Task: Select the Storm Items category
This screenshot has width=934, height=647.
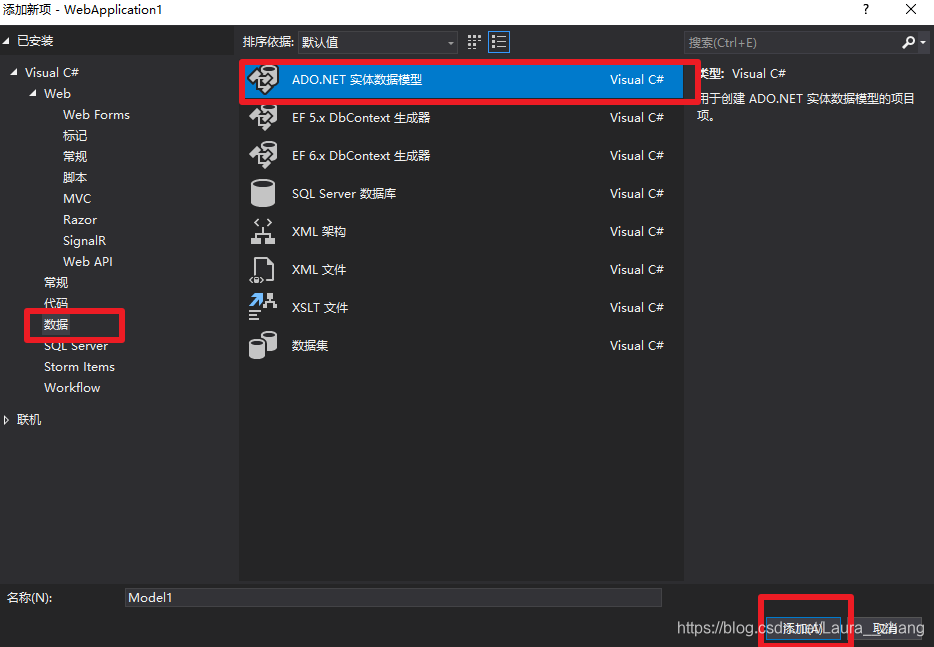Action: pyautogui.click(x=79, y=367)
